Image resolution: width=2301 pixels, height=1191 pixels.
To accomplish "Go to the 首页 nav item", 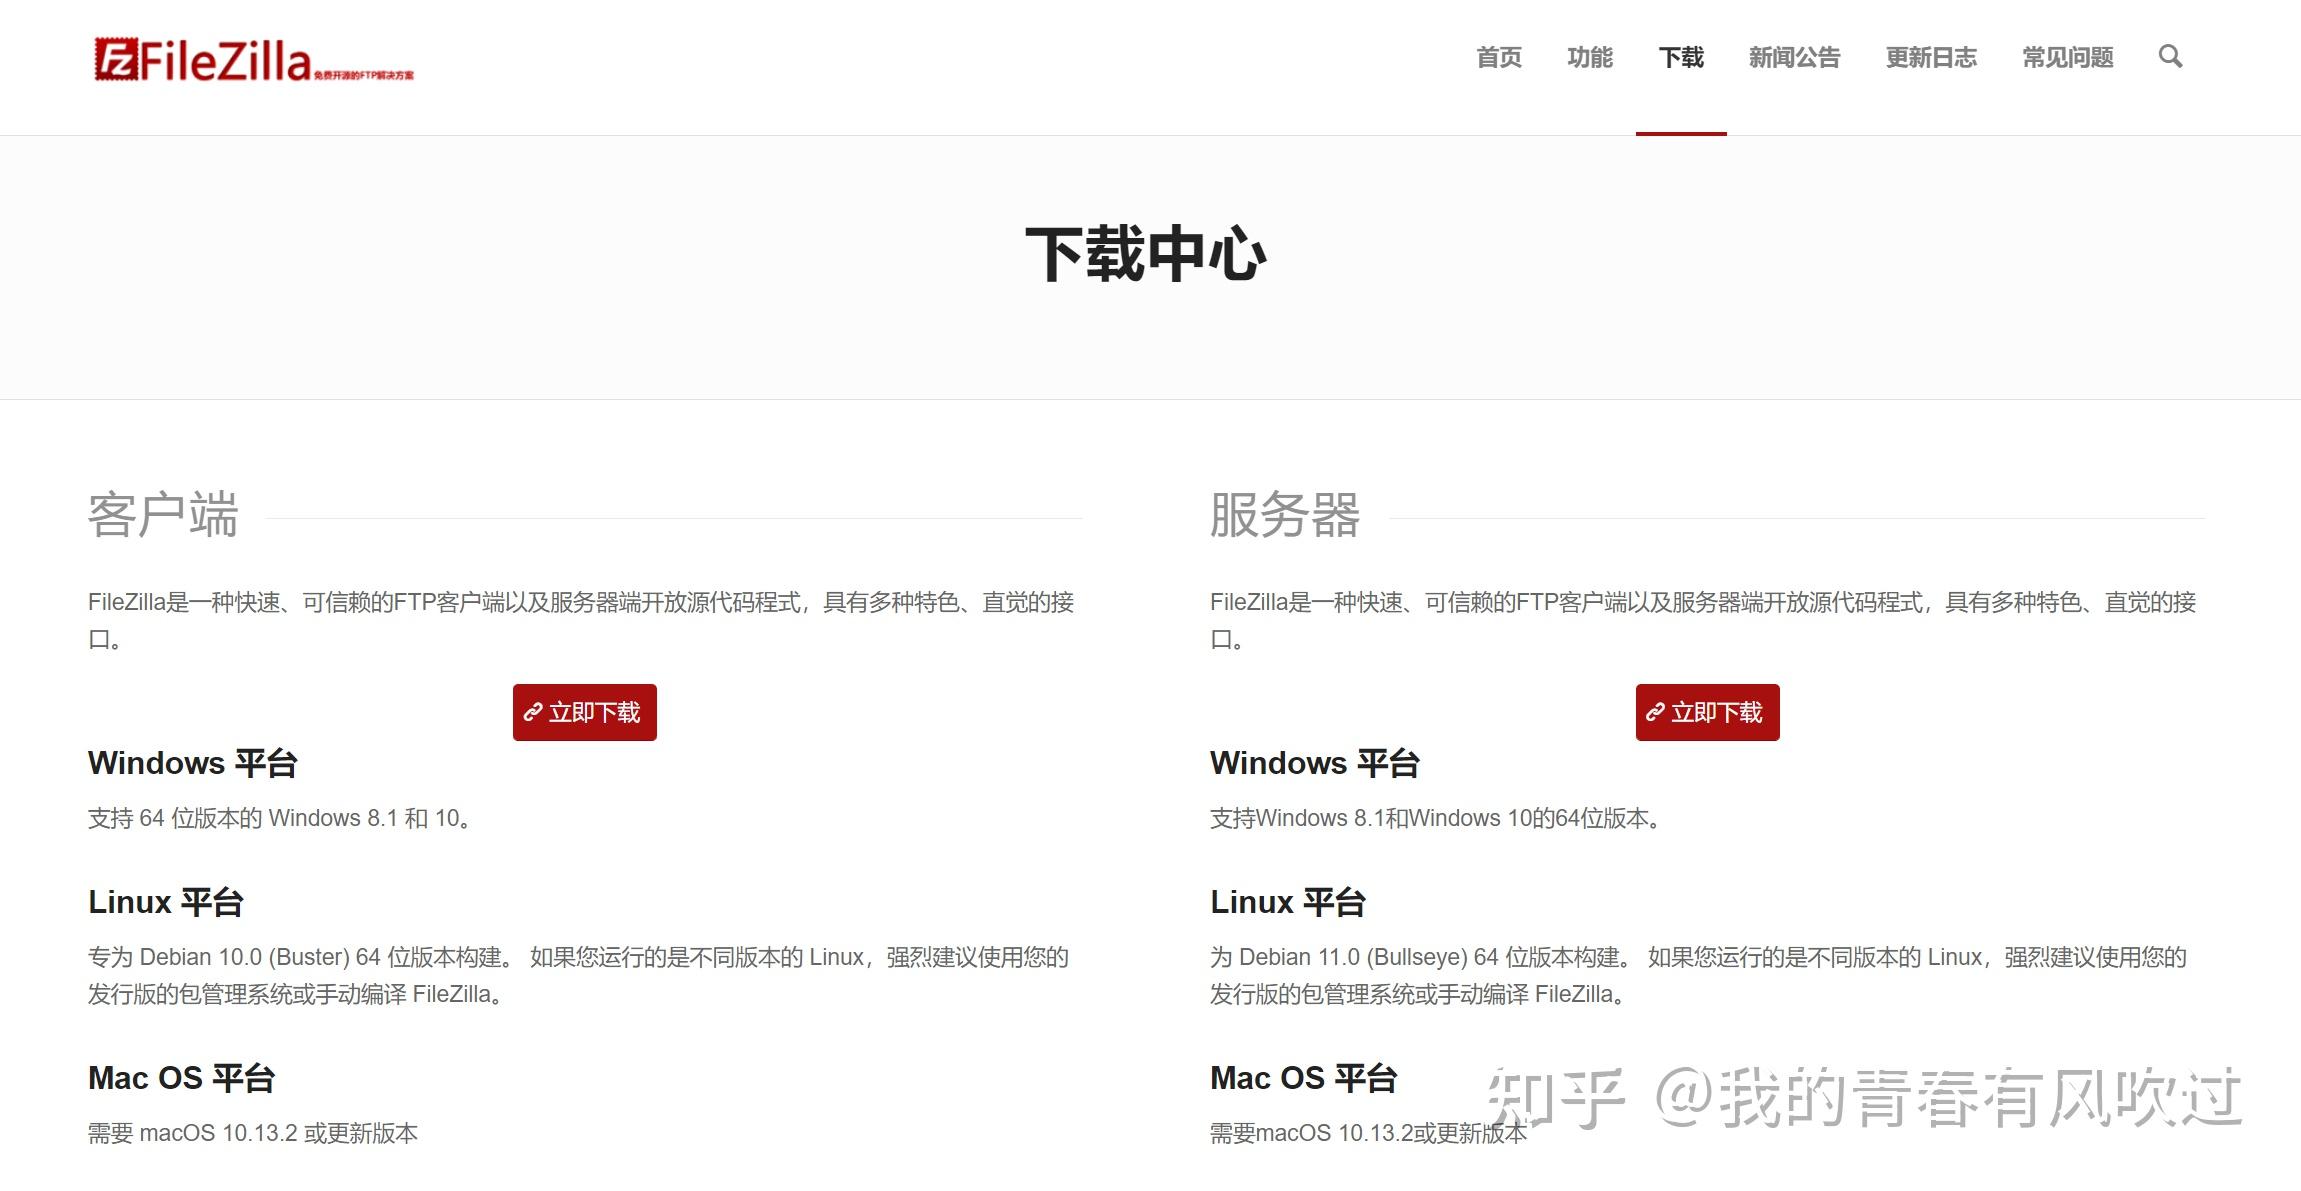I will [1498, 58].
